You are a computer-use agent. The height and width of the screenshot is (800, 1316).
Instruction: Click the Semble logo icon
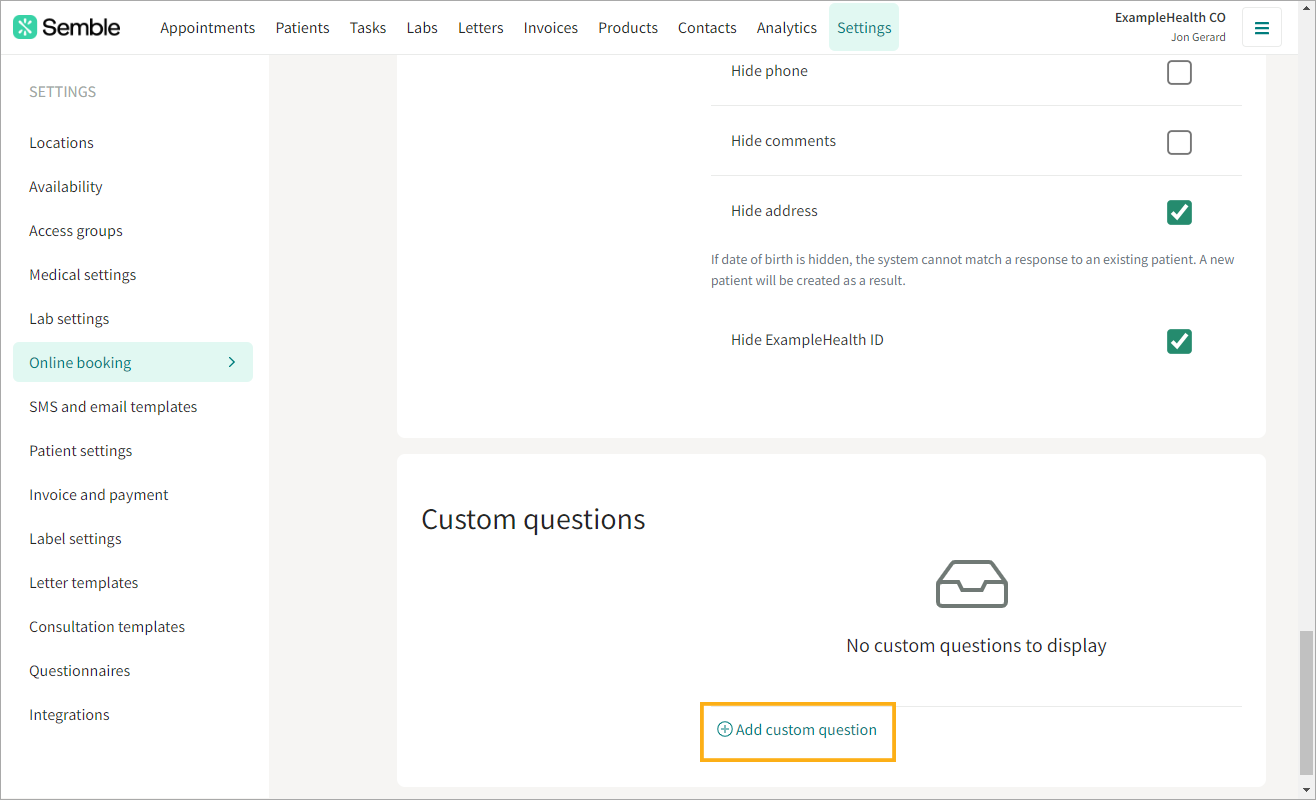point(26,28)
